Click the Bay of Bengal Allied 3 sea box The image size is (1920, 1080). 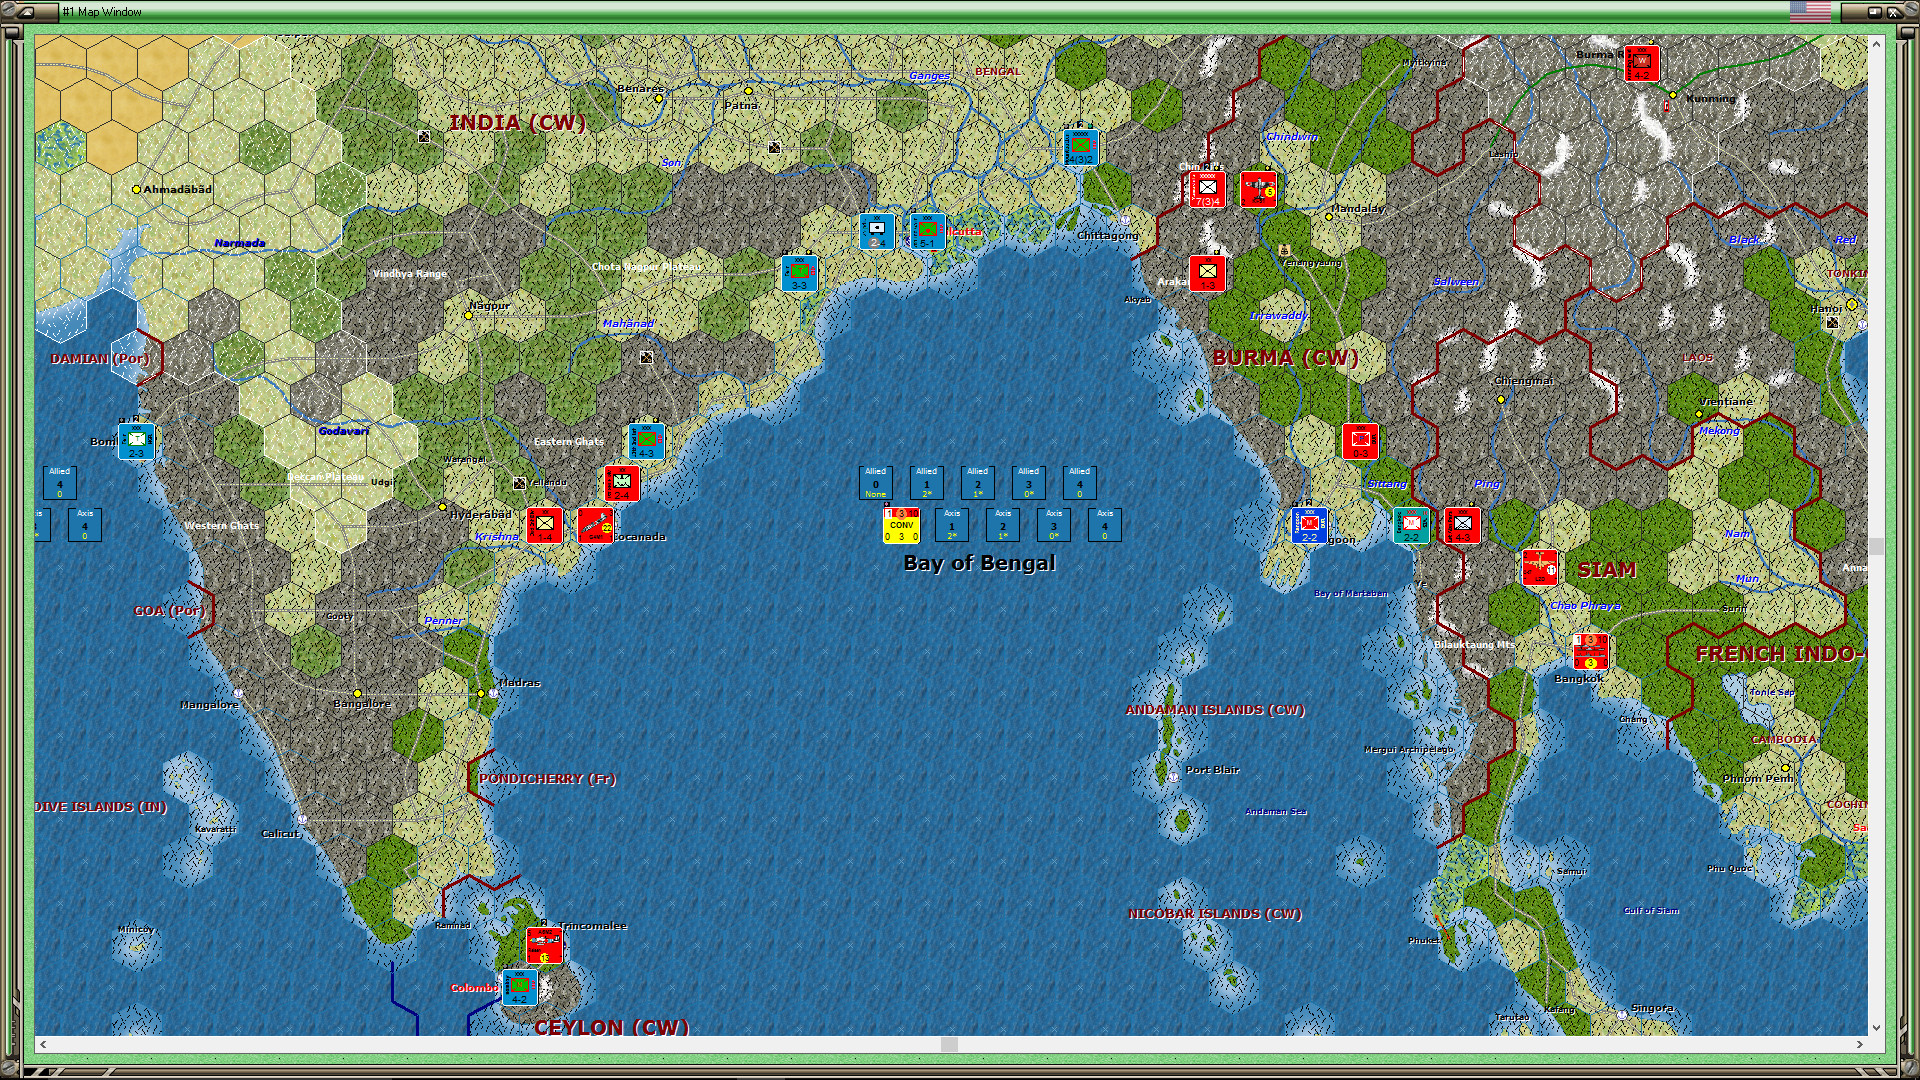click(x=1029, y=483)
